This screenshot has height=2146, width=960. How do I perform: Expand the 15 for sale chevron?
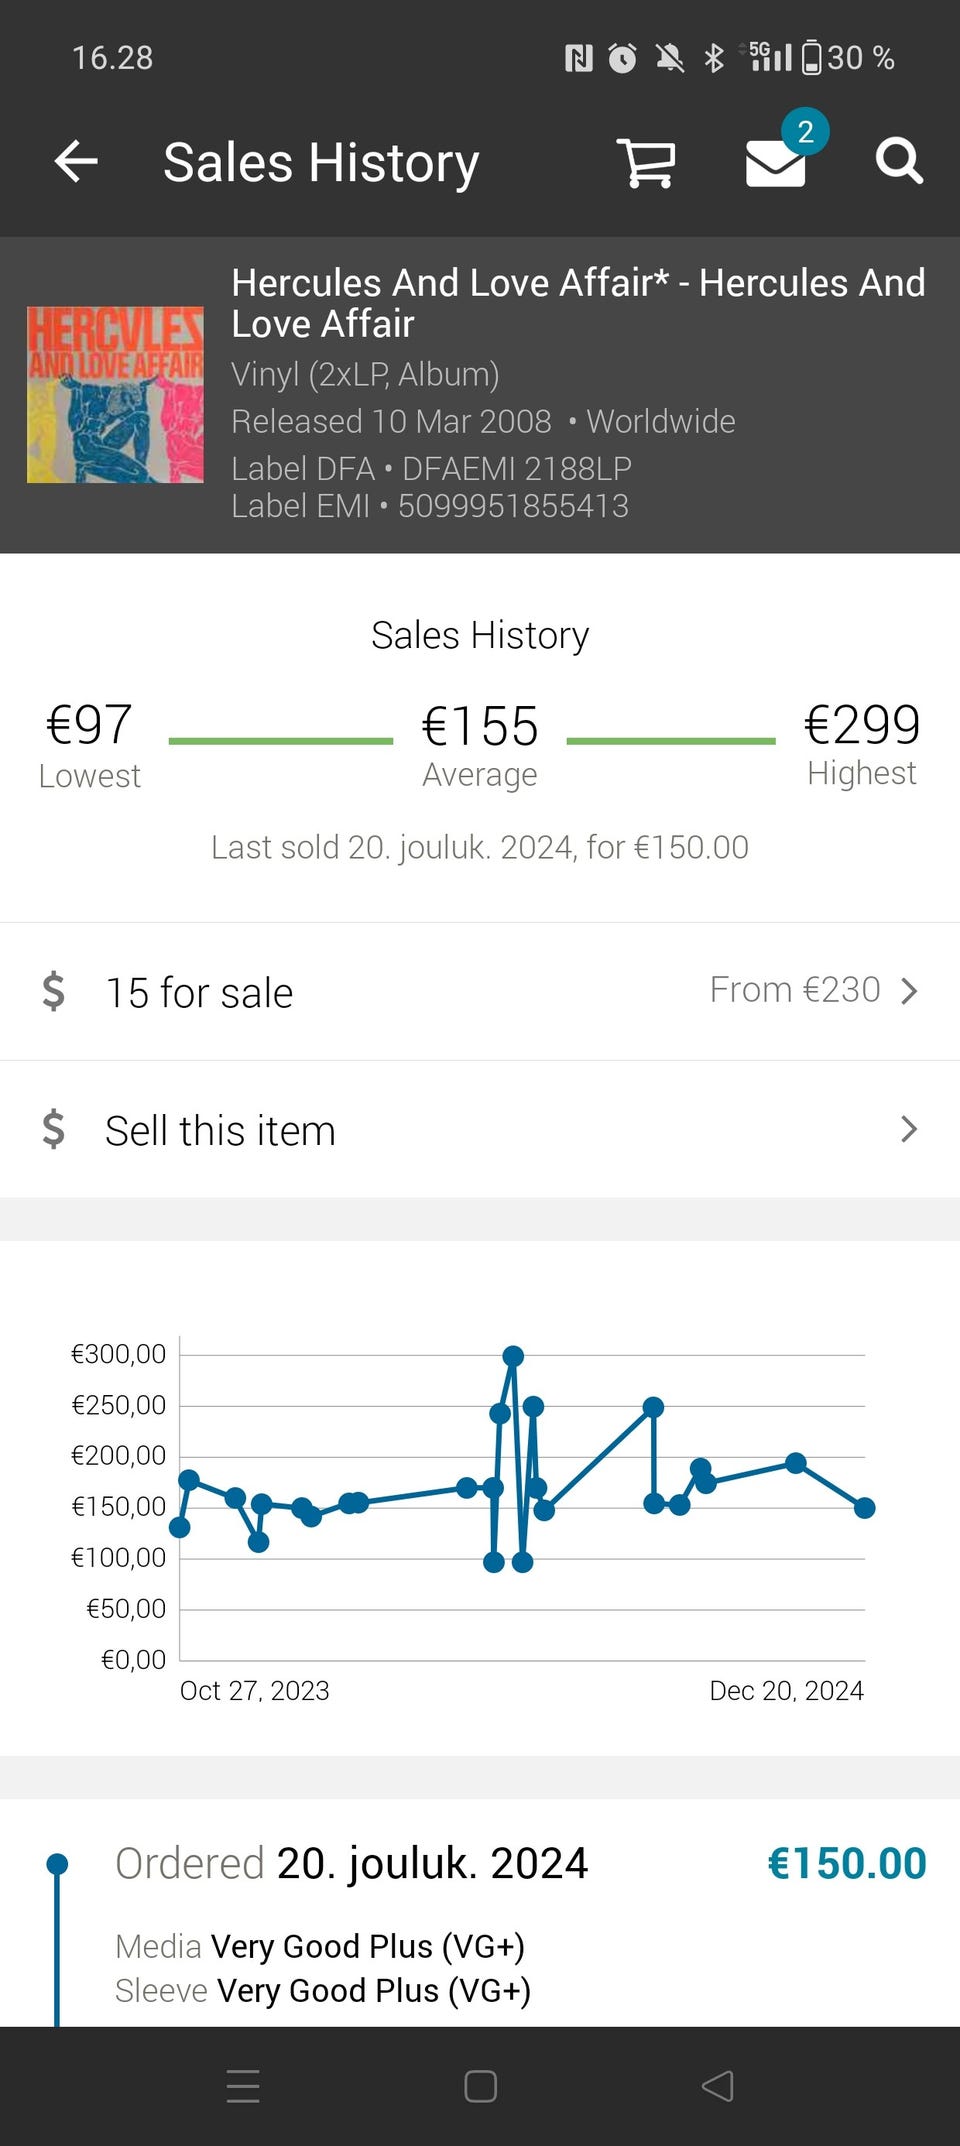click(x=908, y=991)
